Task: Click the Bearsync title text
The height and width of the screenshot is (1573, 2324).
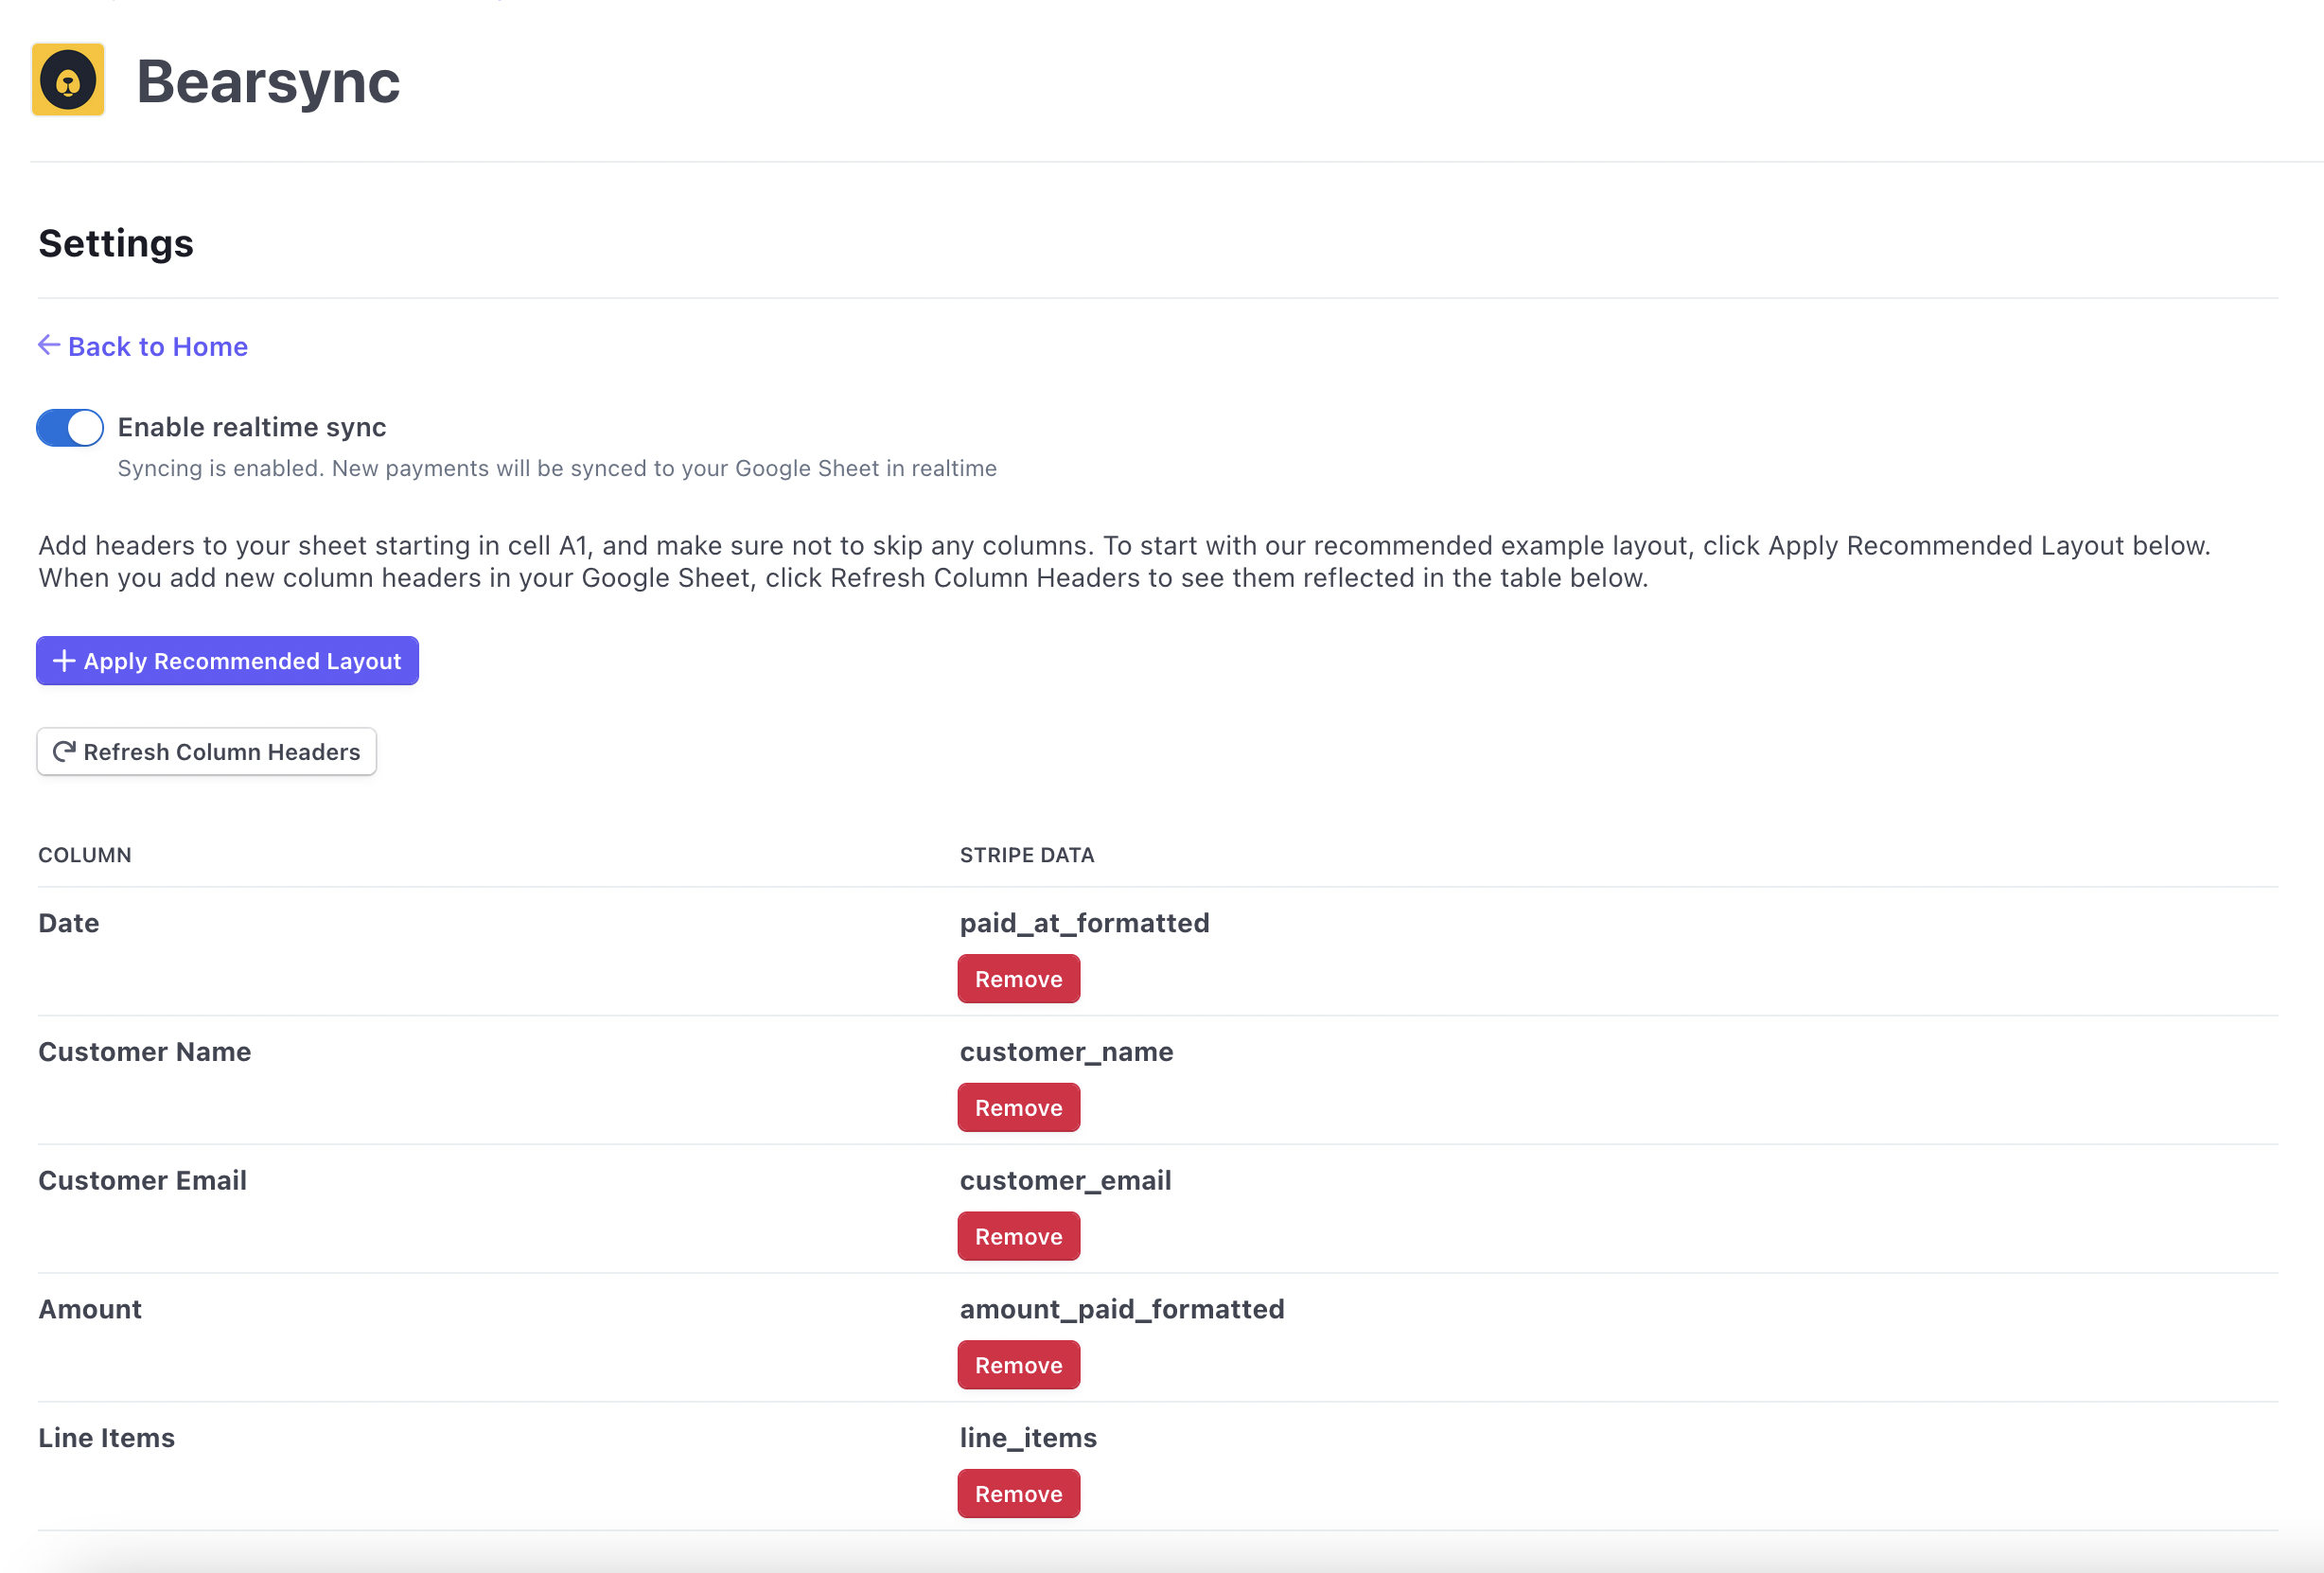Action: point(267,82)
